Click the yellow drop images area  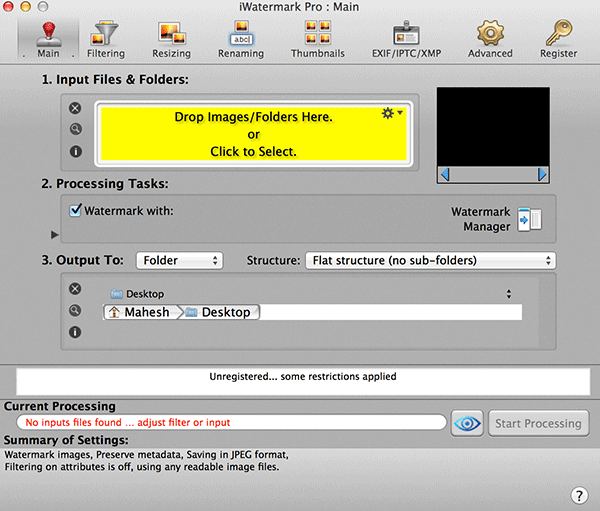[x=253, y=134]
